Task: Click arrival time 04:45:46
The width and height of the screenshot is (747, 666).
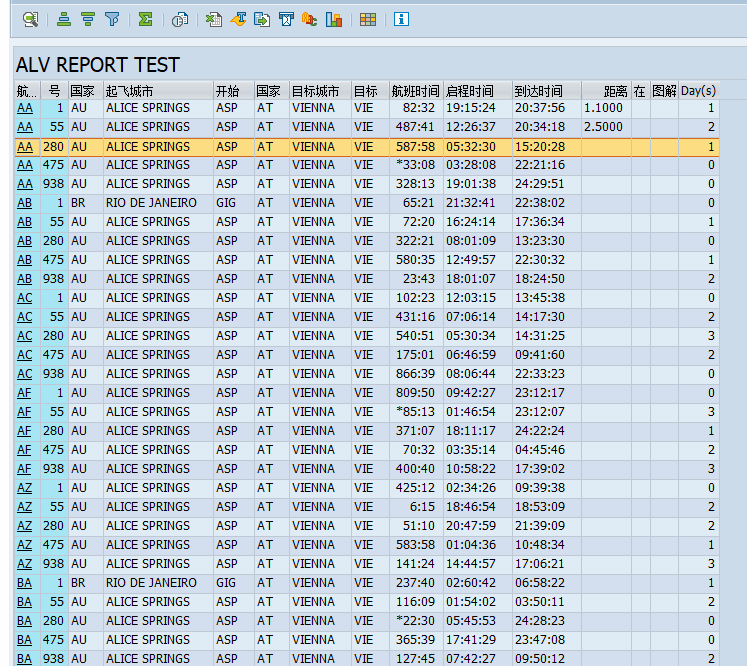Action: click(540, 450)
